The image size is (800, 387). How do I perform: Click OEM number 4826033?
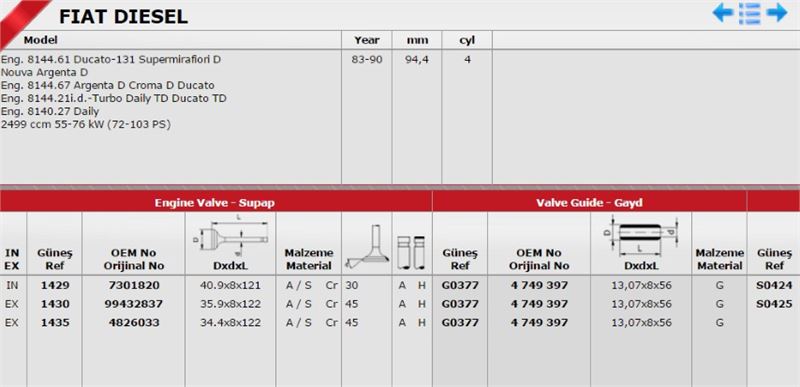(x=134, y=322)
